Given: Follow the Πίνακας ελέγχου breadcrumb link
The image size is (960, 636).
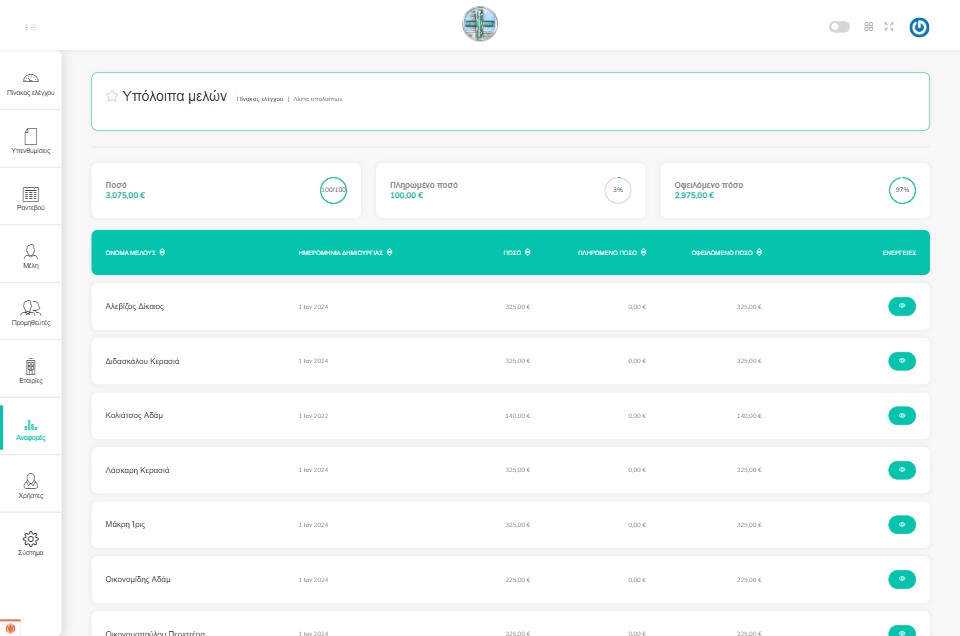Looking at the screenshot, I should tap(260, 99).
